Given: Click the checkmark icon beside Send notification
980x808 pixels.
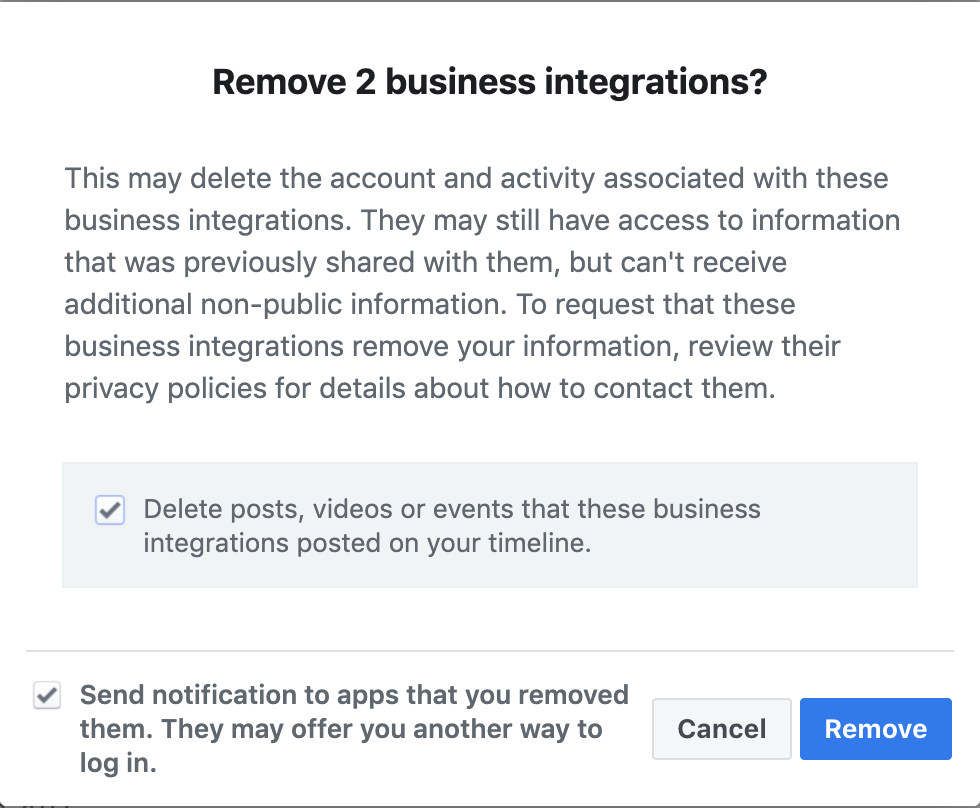Looking at the screenshot, I should click(x=47, y=695).
